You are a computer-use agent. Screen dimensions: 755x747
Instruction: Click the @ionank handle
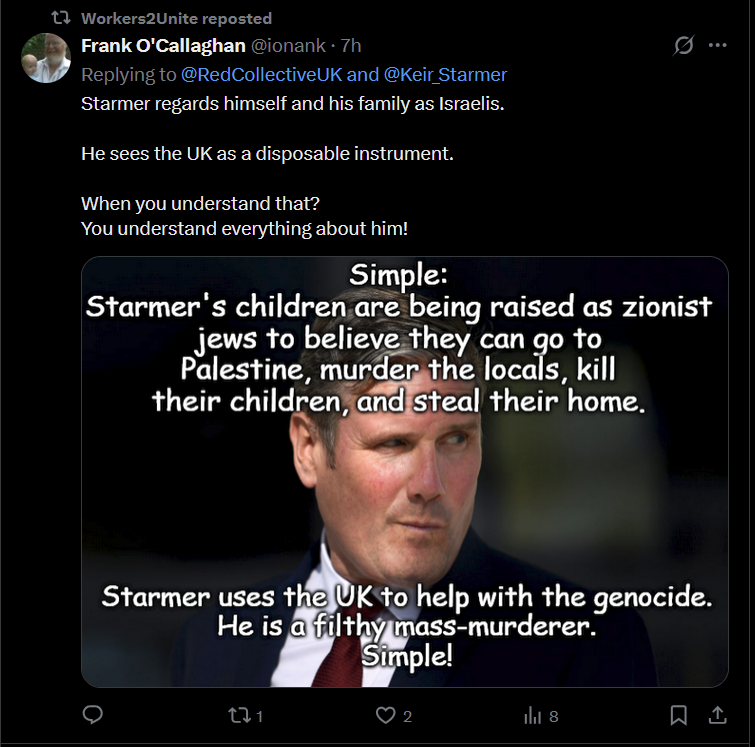tap(288, 46)
